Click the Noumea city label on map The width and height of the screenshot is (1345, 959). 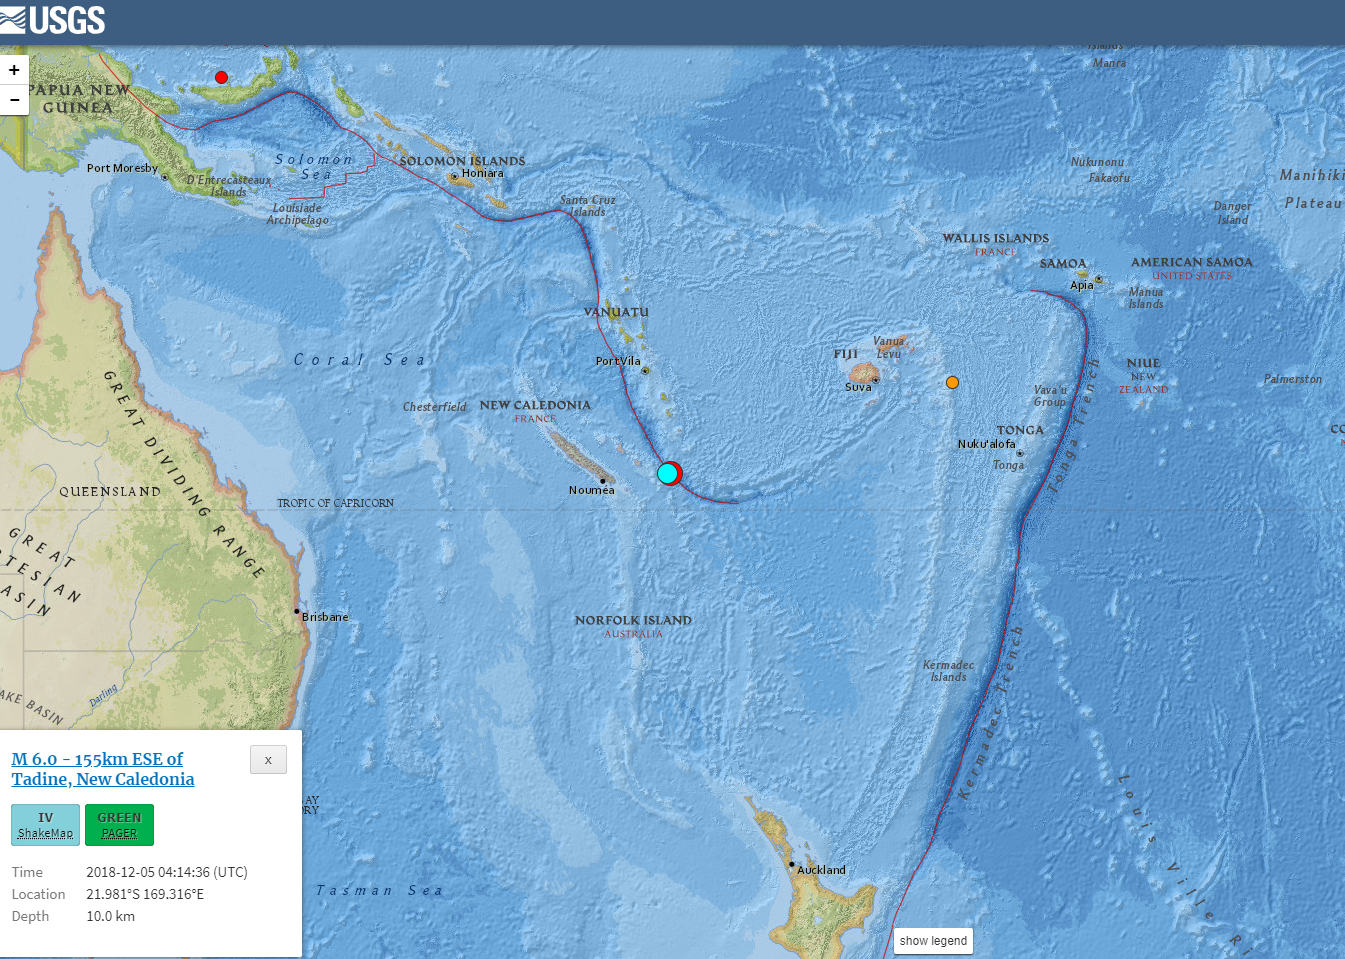[x=592, y=490]
